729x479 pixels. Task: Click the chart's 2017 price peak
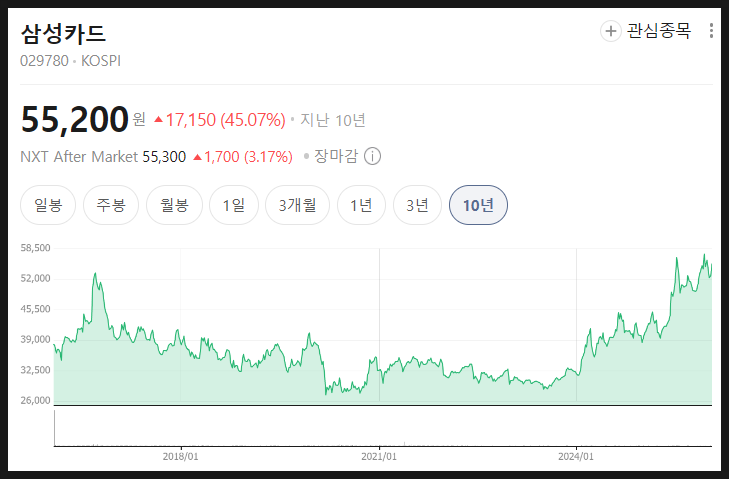point(95,274)
